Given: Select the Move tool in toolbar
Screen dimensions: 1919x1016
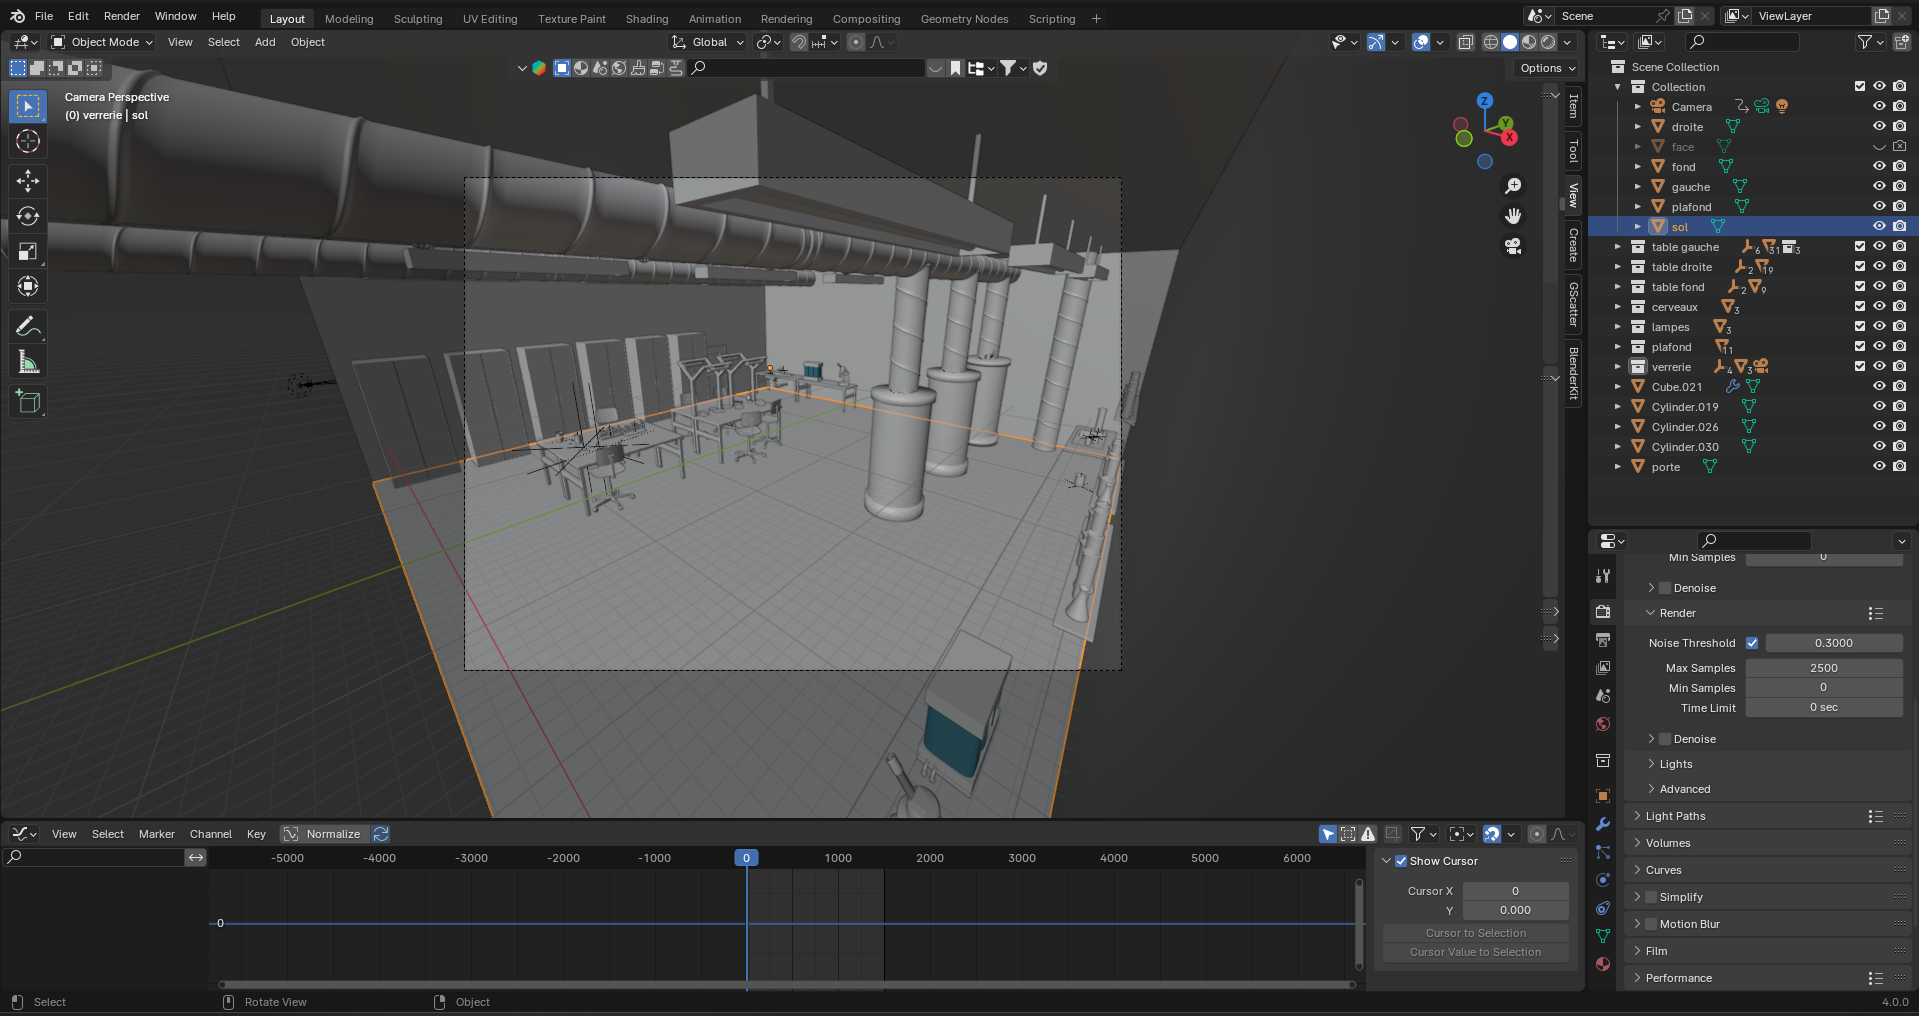Looking at the screenshot, I should (x=28, y=180).
